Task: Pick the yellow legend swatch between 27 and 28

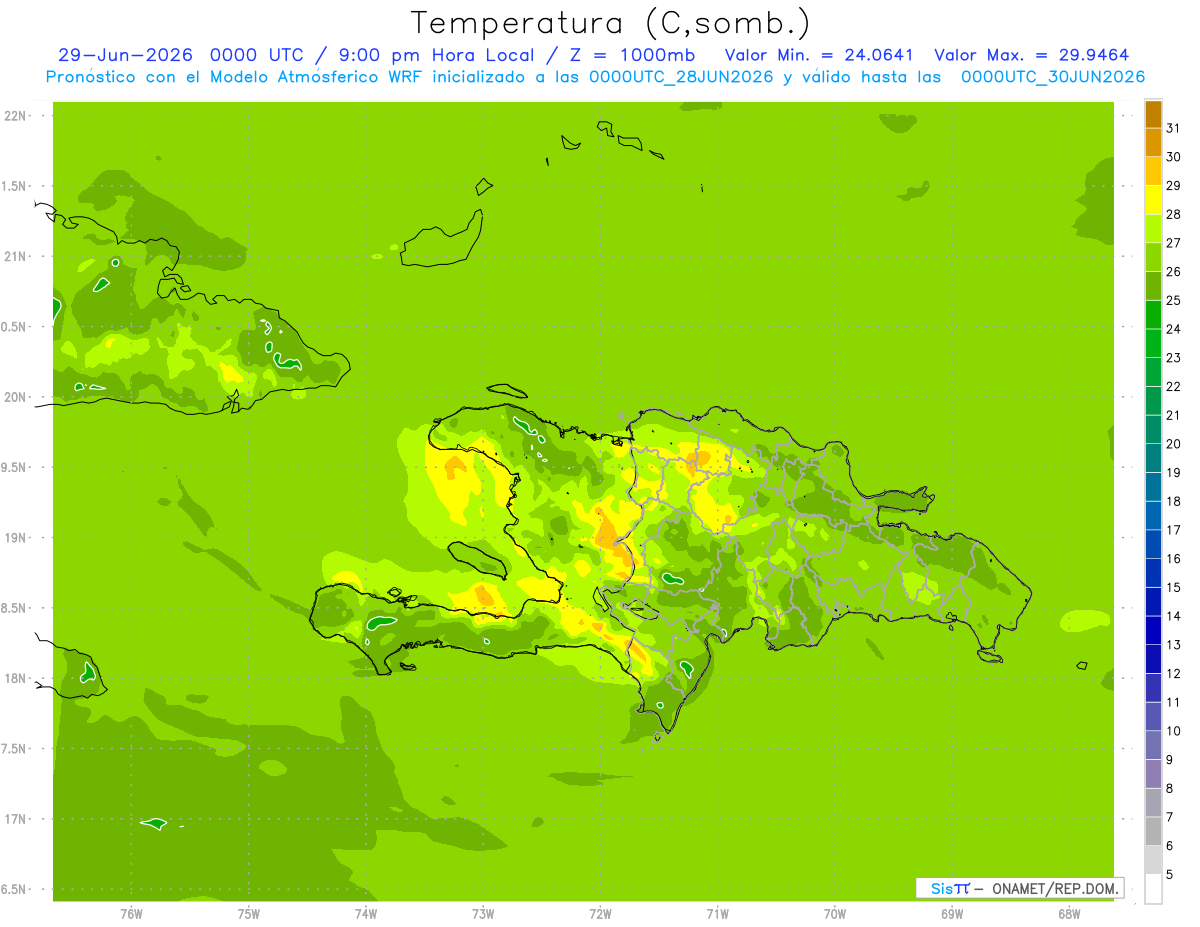Action: point(1153,229)
